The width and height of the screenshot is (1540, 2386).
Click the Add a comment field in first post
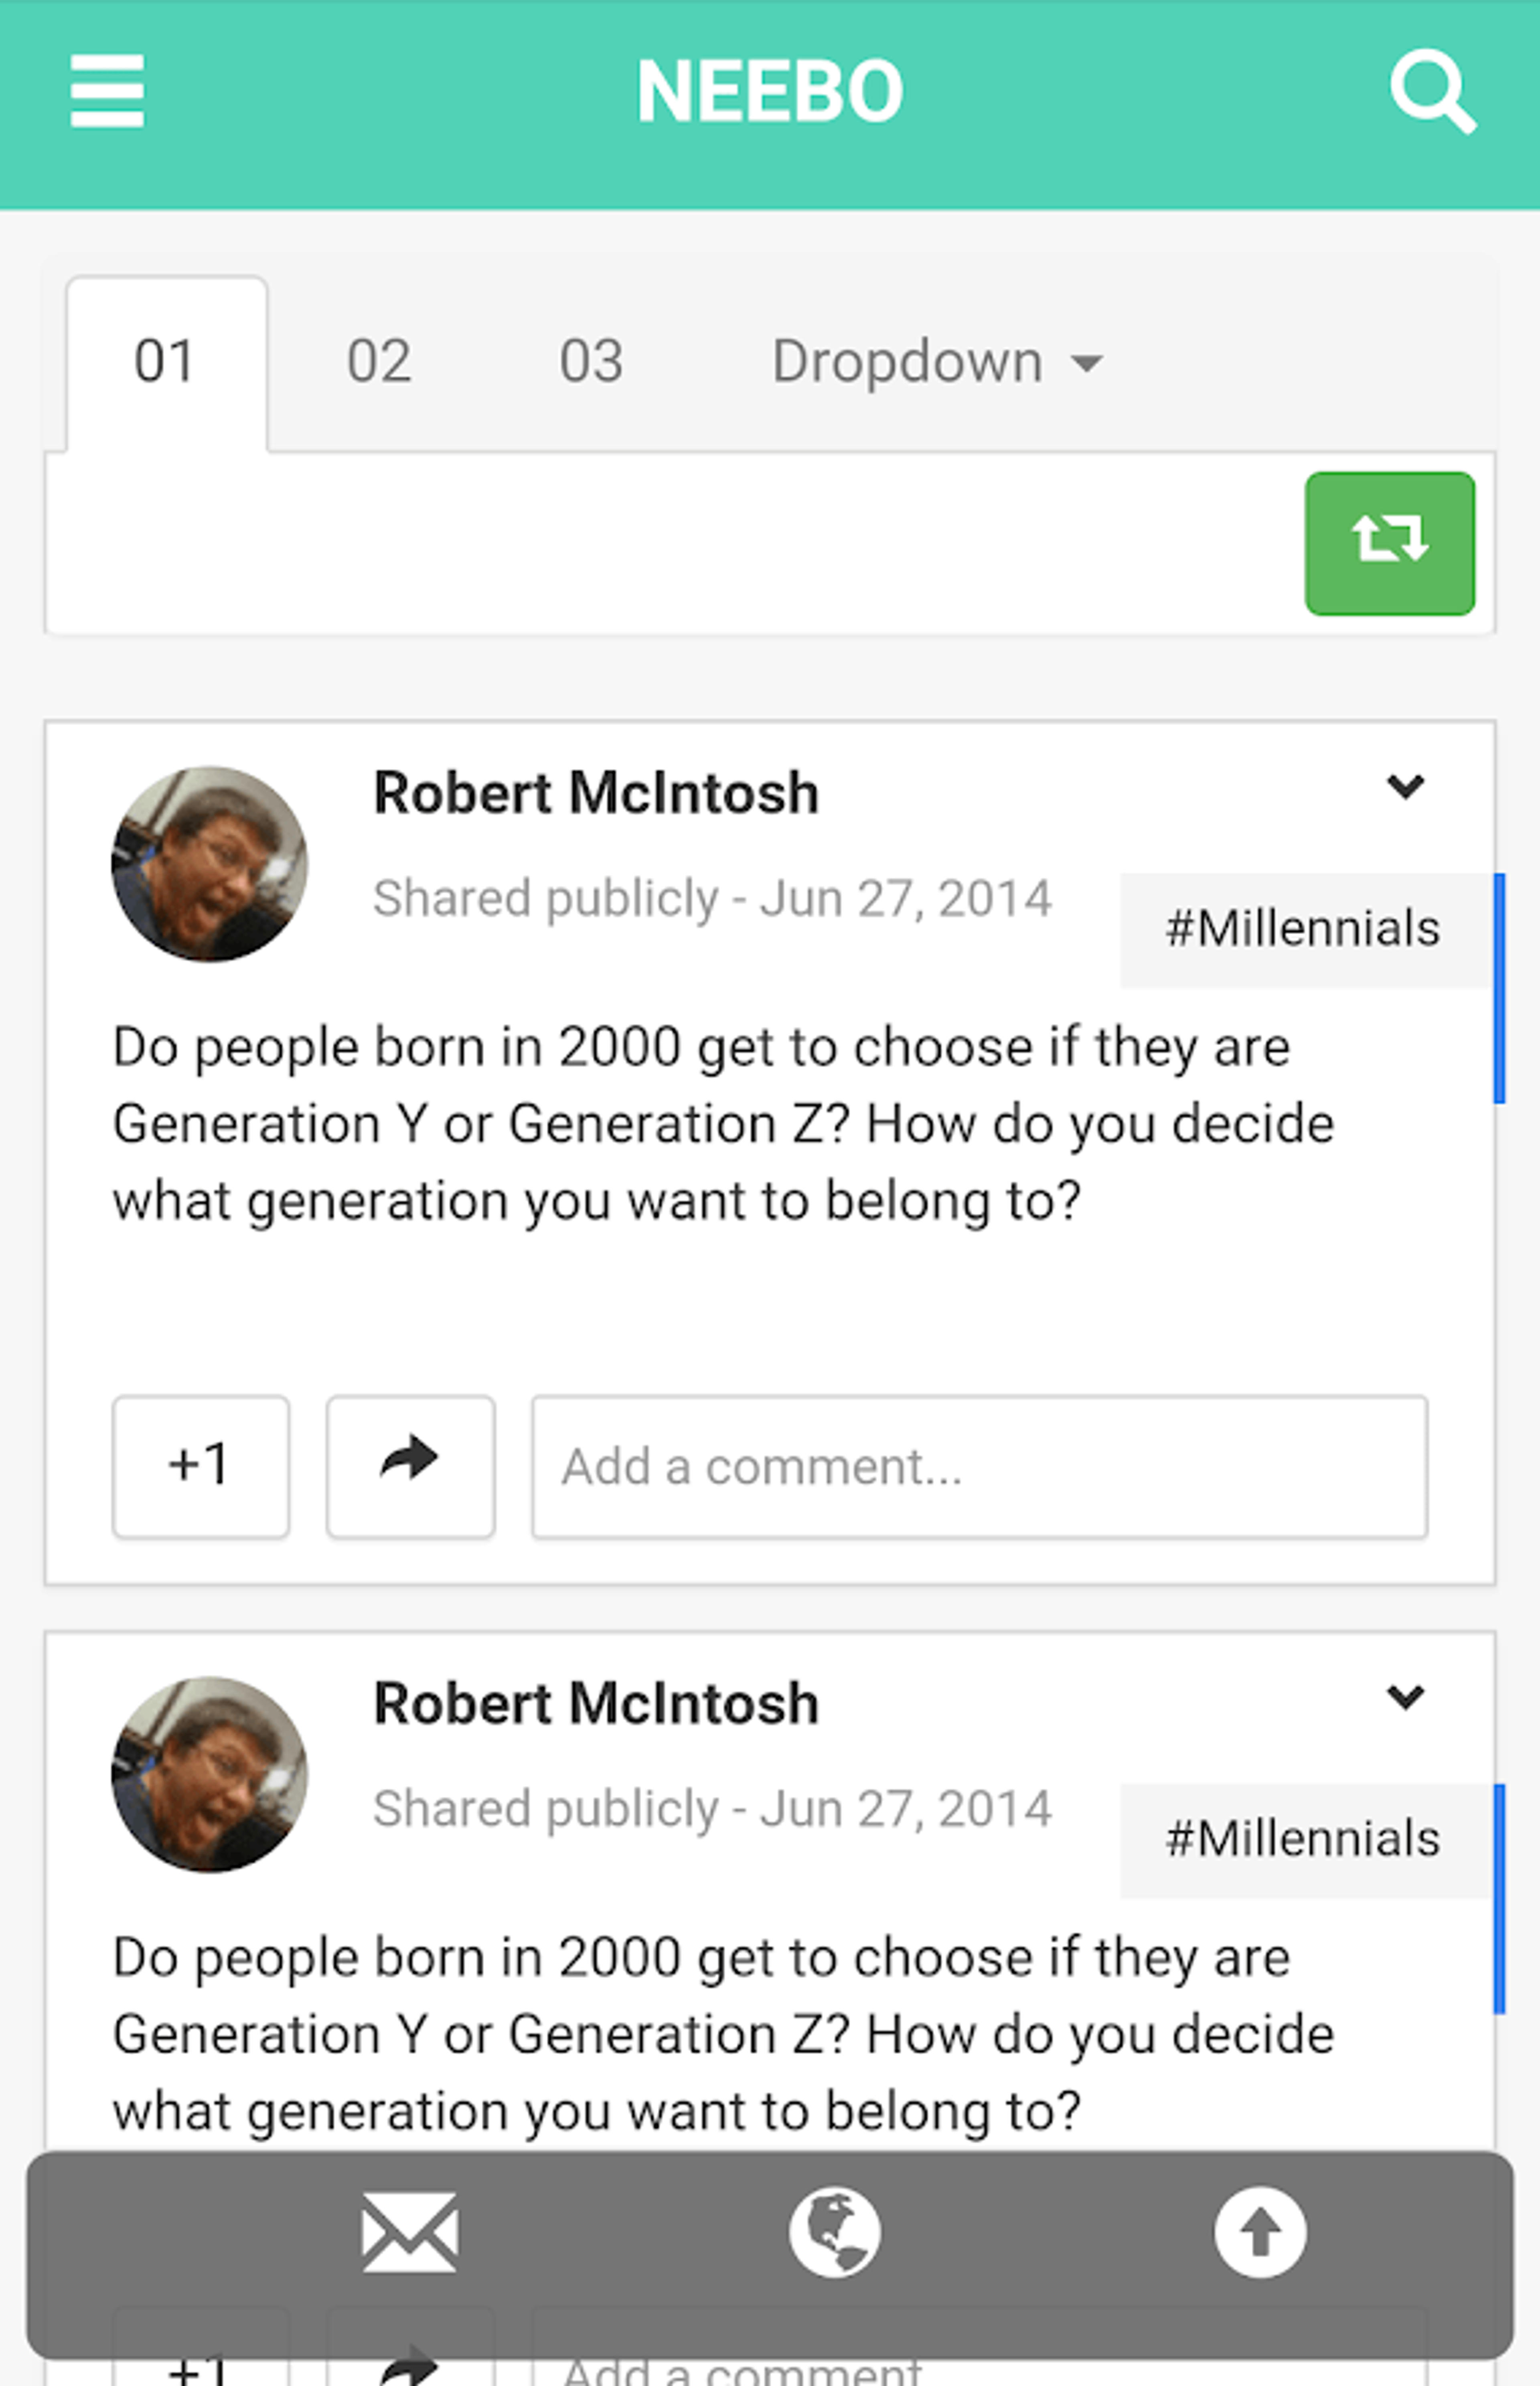[979, 1466]
